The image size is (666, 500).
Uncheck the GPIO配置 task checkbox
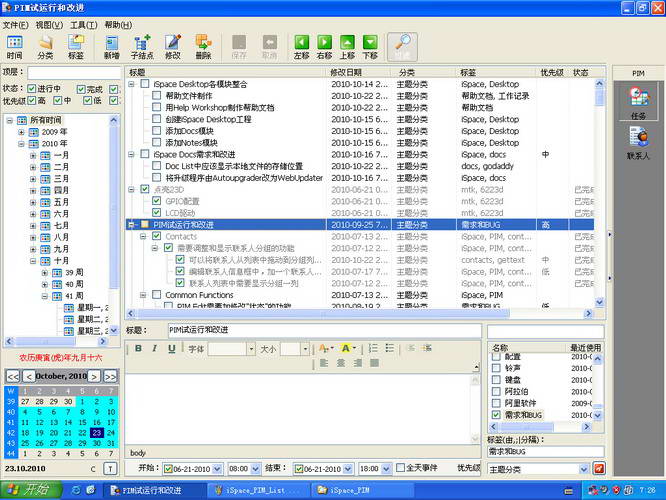pos(157,201)
